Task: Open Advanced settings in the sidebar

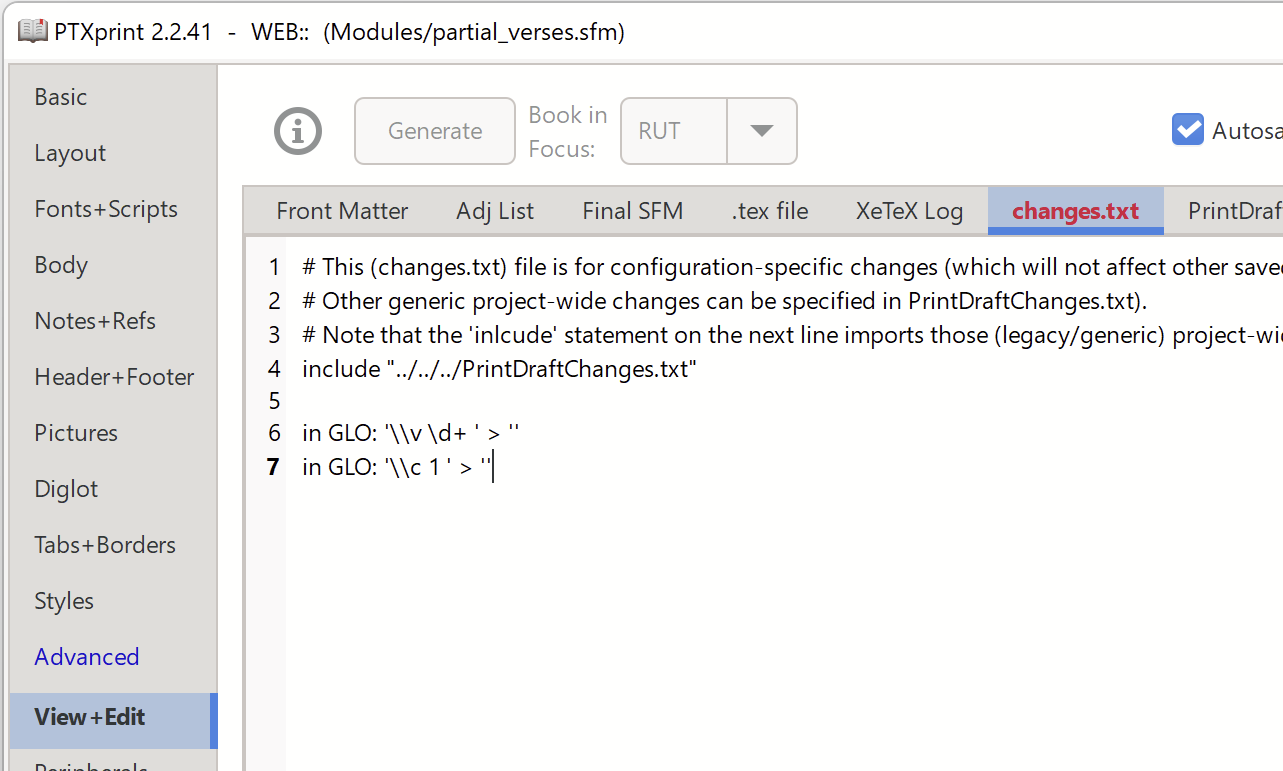Action: [x=86, y=656]
